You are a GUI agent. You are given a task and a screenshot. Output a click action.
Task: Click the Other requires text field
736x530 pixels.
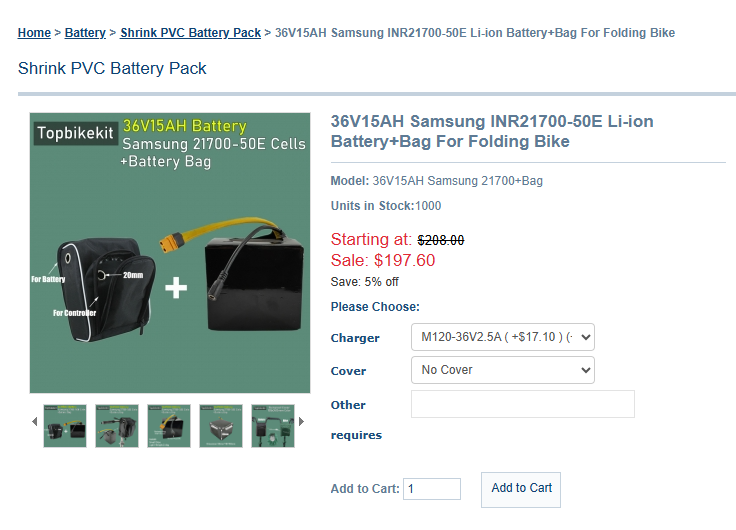(522, 404)
